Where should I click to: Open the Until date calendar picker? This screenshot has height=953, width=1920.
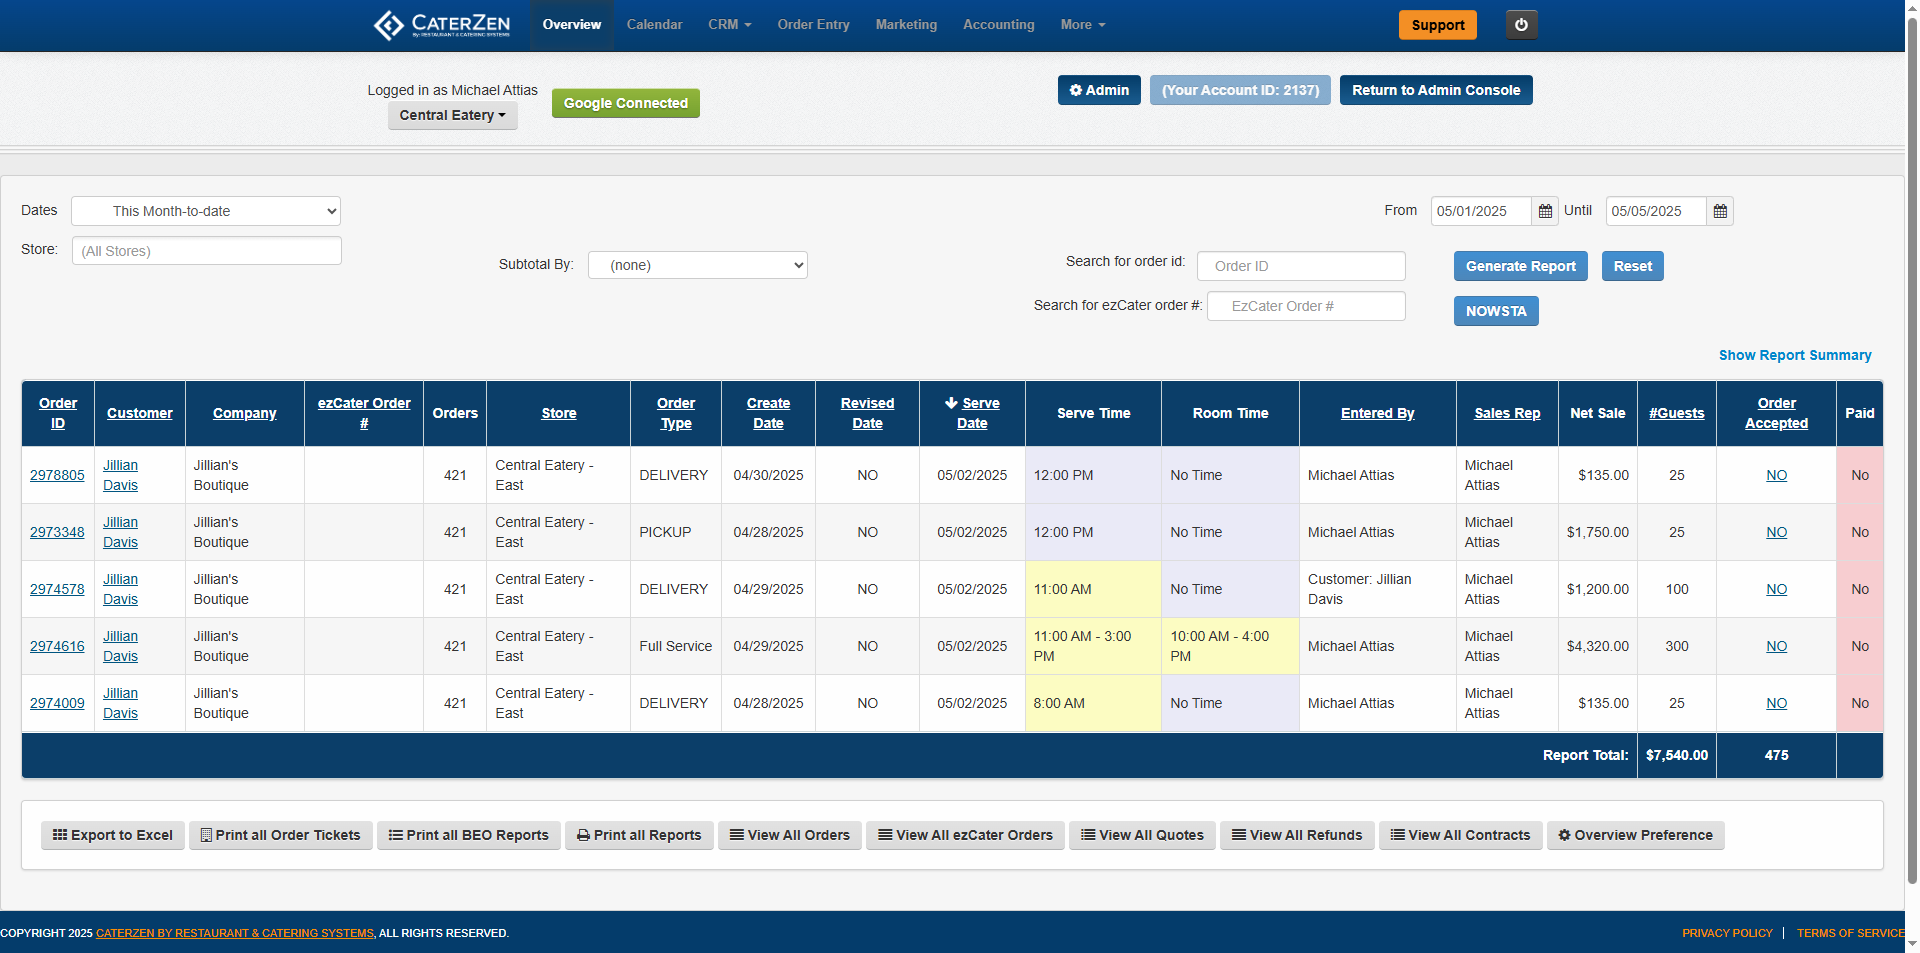click(1720, 211)
